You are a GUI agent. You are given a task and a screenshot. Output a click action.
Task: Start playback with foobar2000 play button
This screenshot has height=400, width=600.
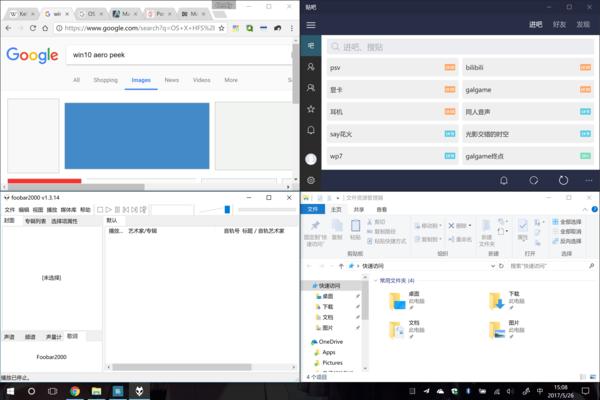(109, 210)
